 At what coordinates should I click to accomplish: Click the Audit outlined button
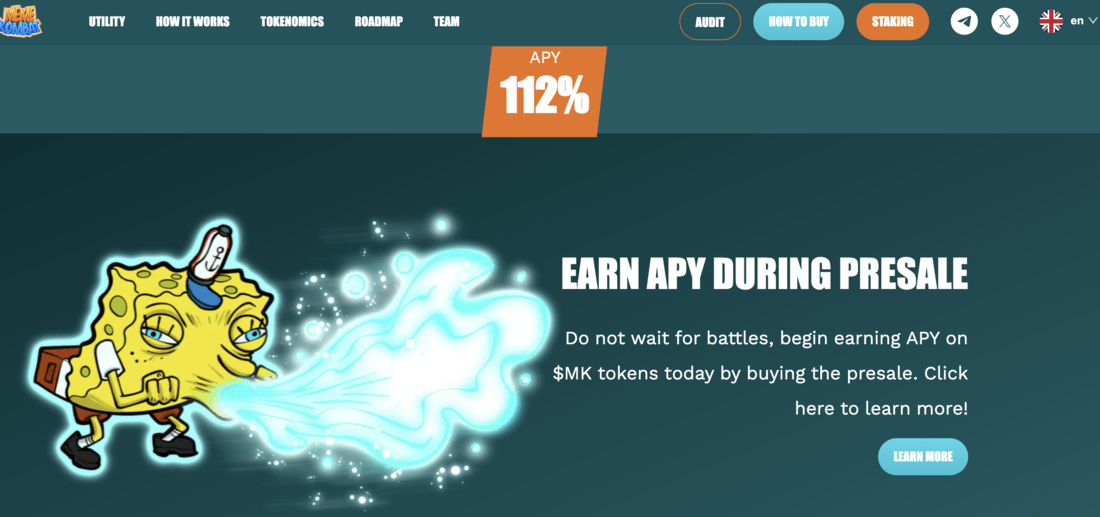click(710, 22)
